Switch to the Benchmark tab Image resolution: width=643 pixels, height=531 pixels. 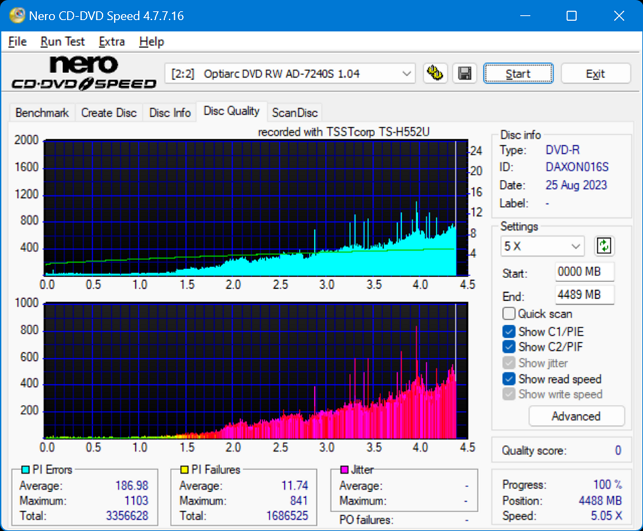coord(42,112)
